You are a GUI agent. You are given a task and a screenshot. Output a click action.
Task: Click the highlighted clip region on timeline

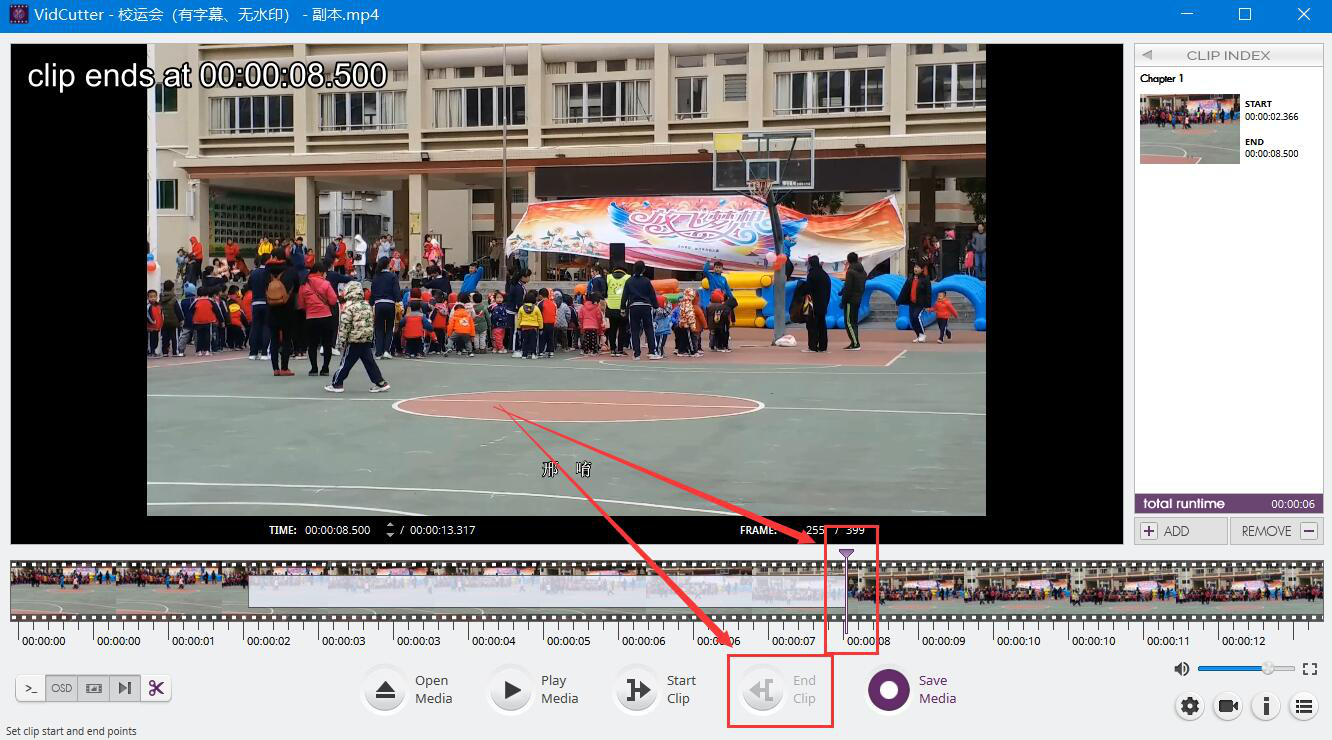click(546, 590)
